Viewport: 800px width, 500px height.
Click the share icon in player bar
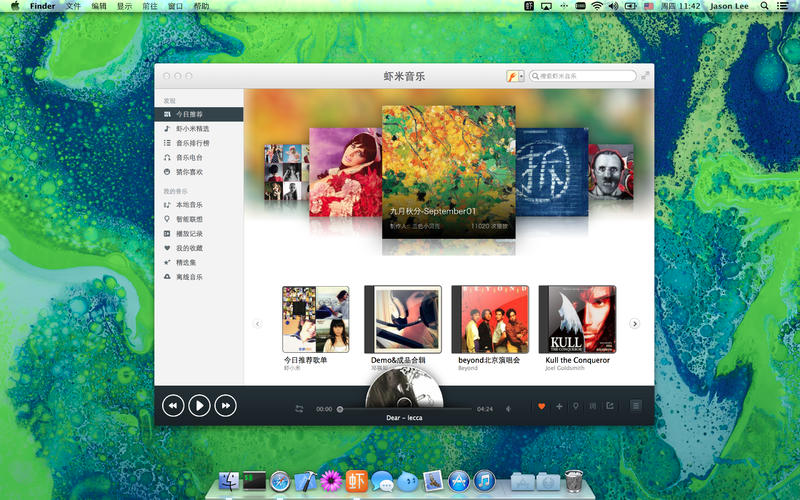click(x=610, y=406)
